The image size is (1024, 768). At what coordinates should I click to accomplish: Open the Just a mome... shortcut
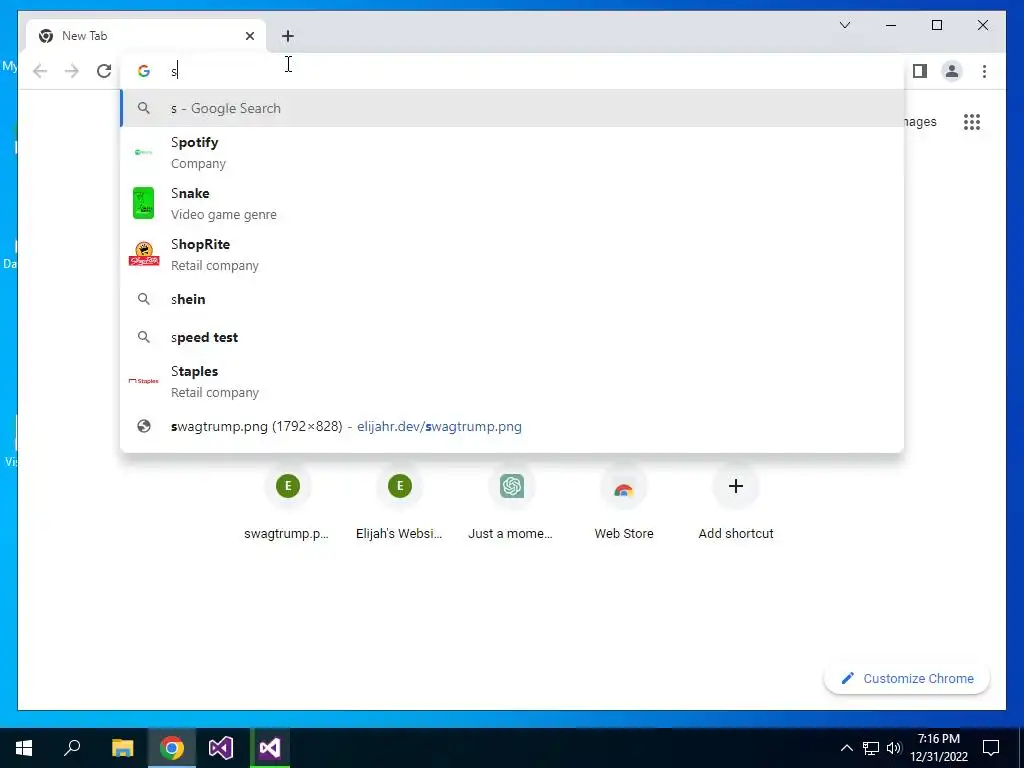point(511,502)
